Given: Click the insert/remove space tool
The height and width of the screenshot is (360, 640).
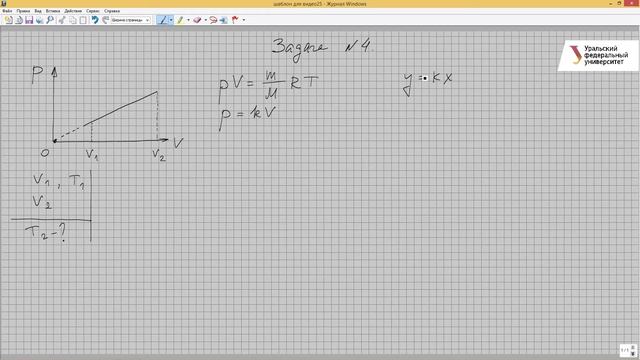Looking at the screenshot, I should (x=224, y=20).
